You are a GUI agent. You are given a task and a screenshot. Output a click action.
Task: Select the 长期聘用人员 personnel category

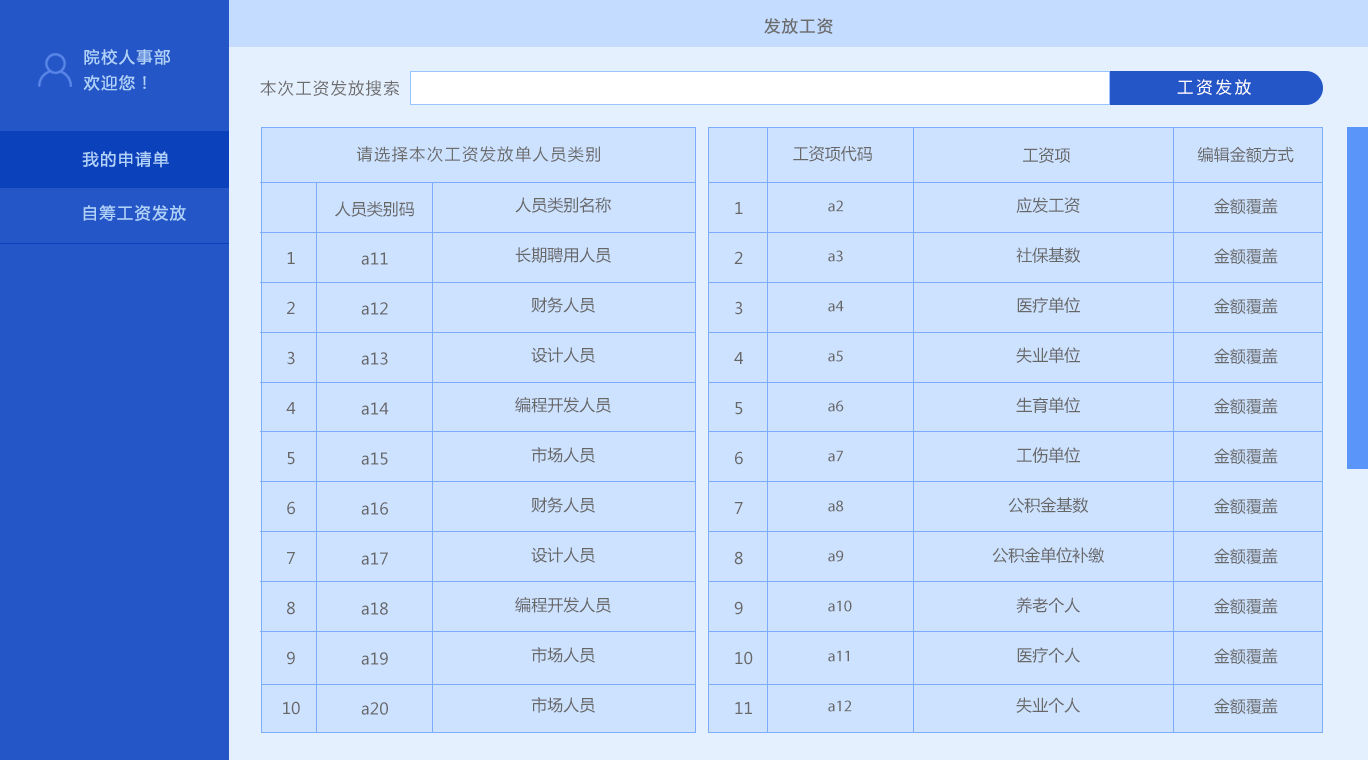[x=563, y=256]
